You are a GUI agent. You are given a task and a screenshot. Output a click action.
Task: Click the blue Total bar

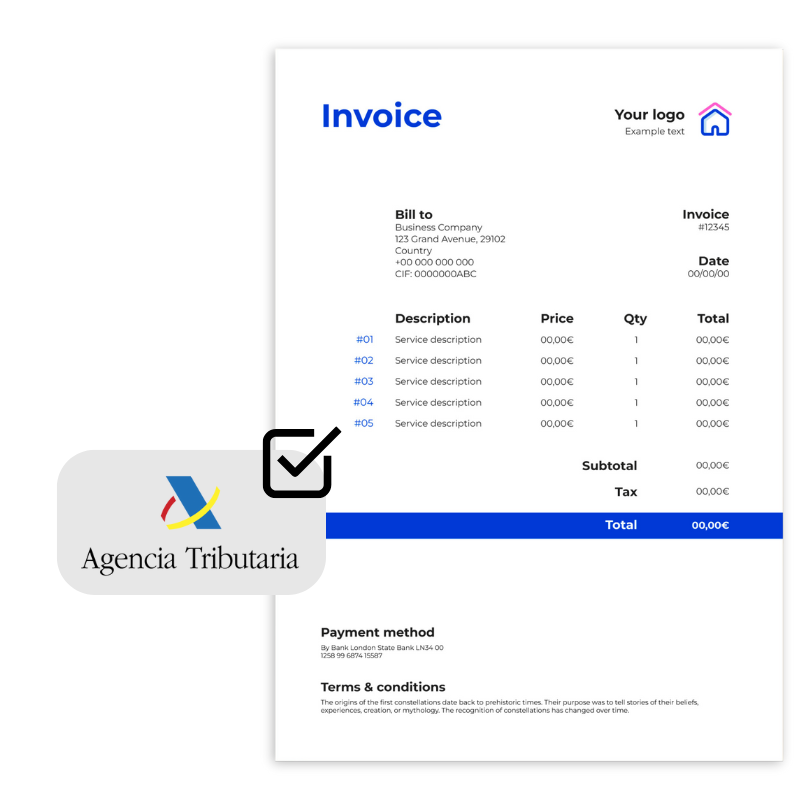(x=554, y=526)
